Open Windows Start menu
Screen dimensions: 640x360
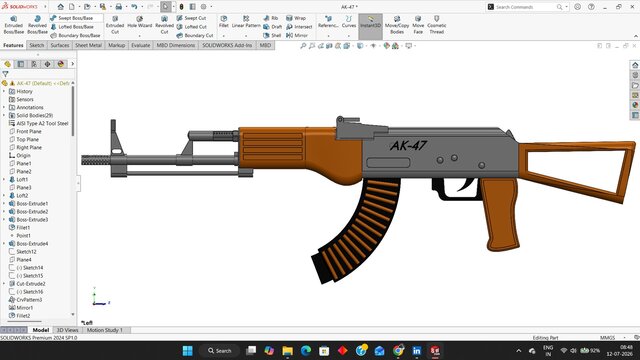pos(188,351)
